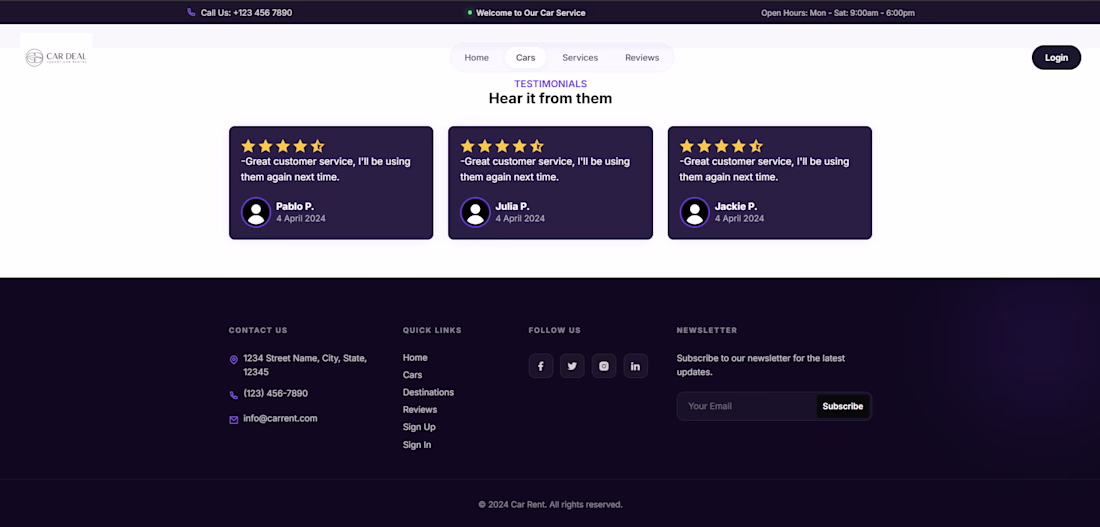1100x527 pixels.
Task: Click the copyright 2024 Car Rent text
Action: click(x=550, y=505)
